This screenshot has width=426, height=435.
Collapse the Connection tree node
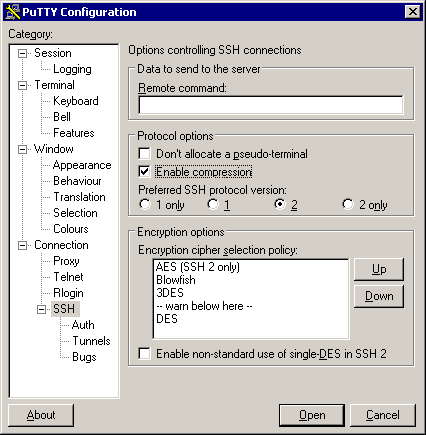pos(22,245)
